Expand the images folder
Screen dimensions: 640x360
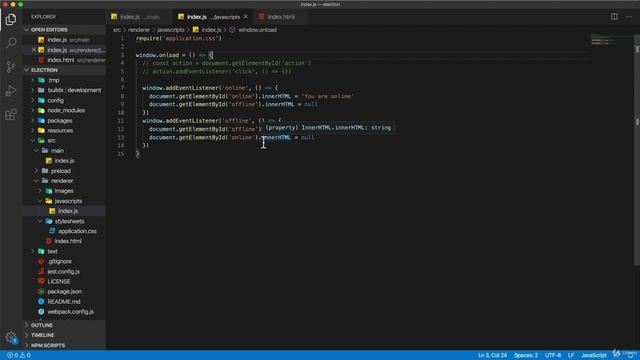pyautogui.click(x=64, y=191)
